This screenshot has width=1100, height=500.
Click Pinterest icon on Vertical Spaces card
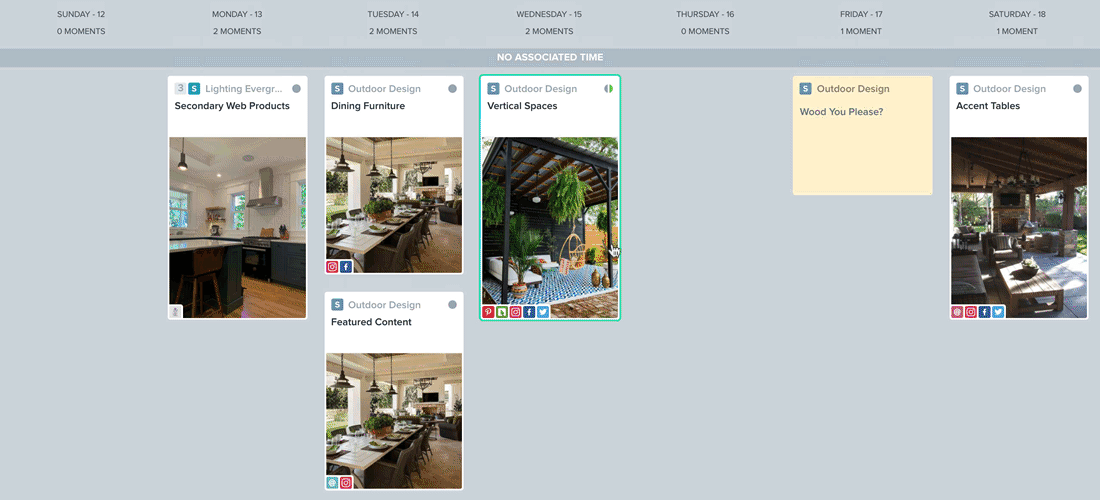pyautogui.click(x=488, y=312)
